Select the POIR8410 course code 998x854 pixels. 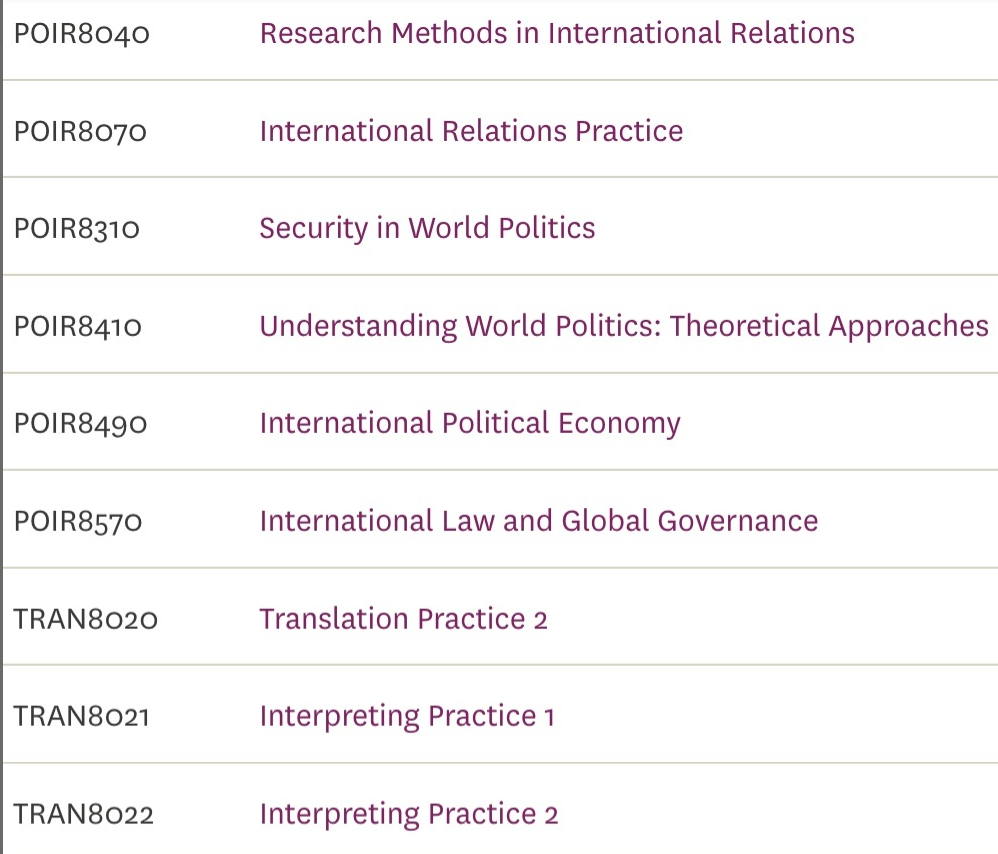pos(78,327)
